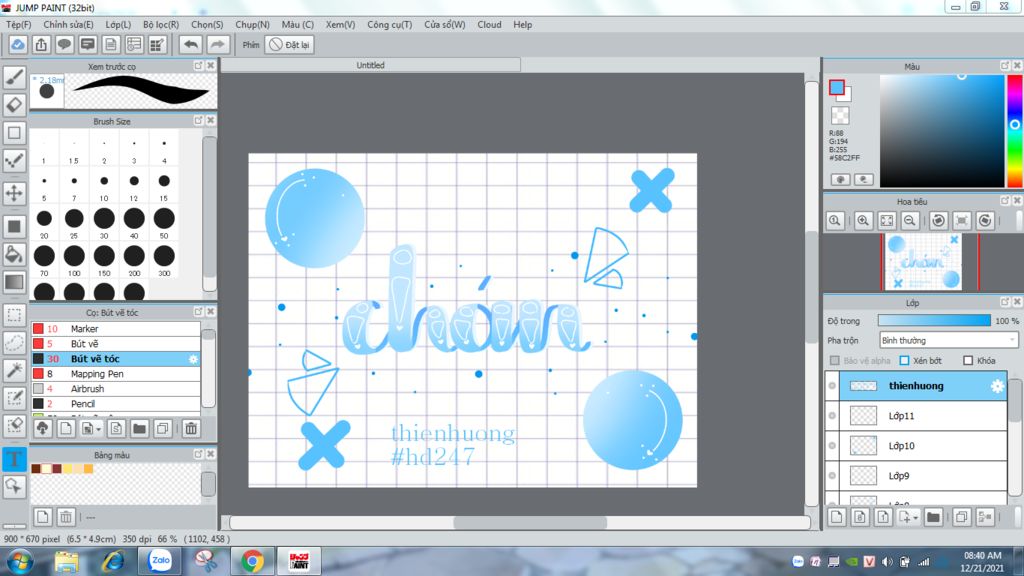Screen dimensions: 1024x576
Task: Select the Marker brush
Action: tap(116, 328)
